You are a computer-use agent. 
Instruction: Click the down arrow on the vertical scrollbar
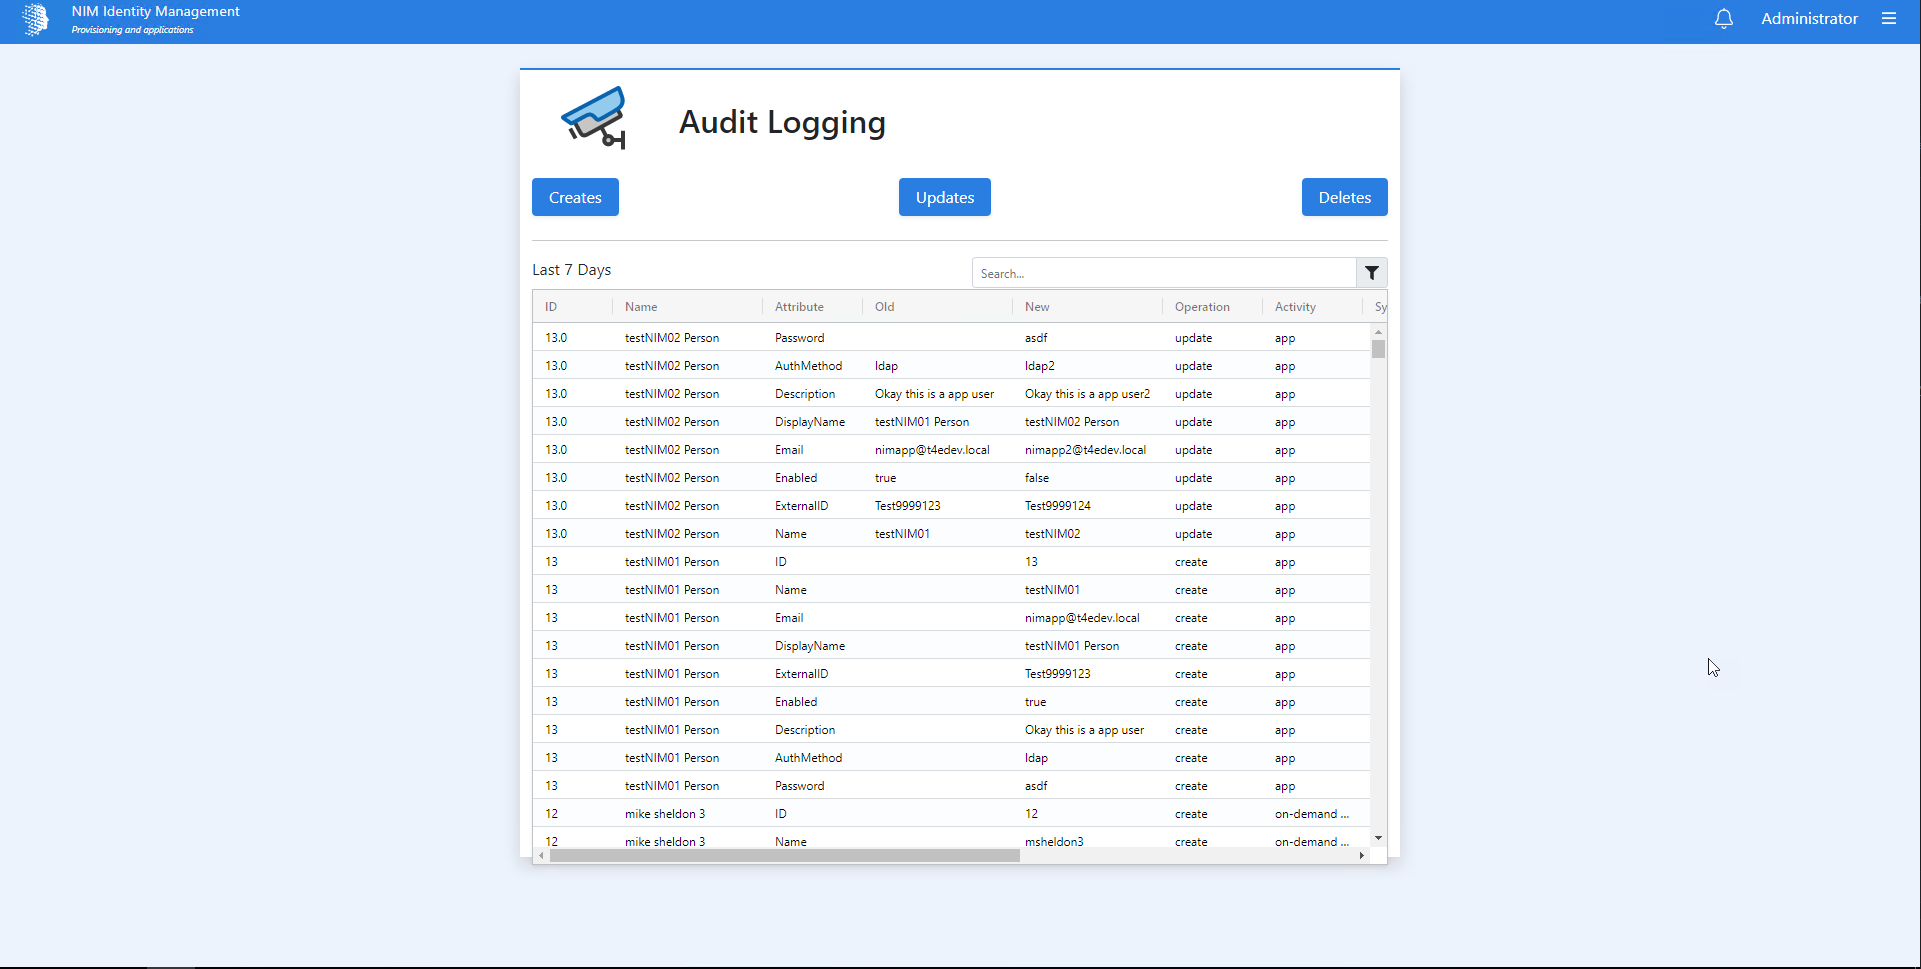pyautogui.click(x=1380, y=837)
